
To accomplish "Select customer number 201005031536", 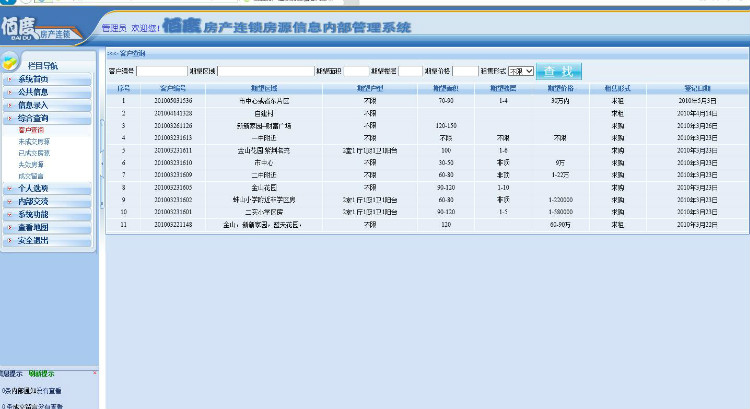I will click(x=173, y=101).
